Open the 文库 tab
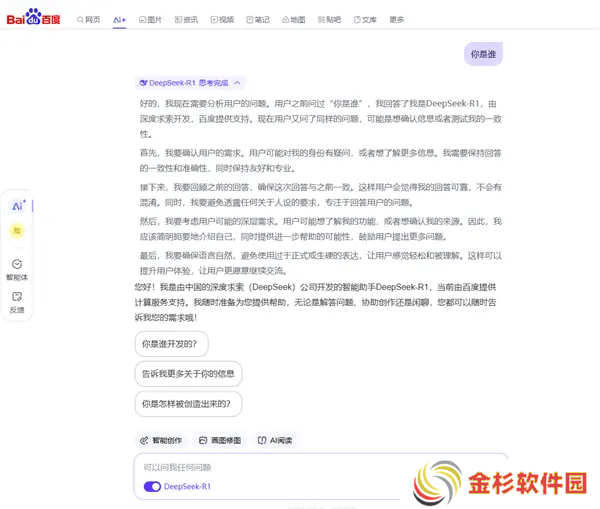Viewport: 600px width, 509px height. [365, 20]
